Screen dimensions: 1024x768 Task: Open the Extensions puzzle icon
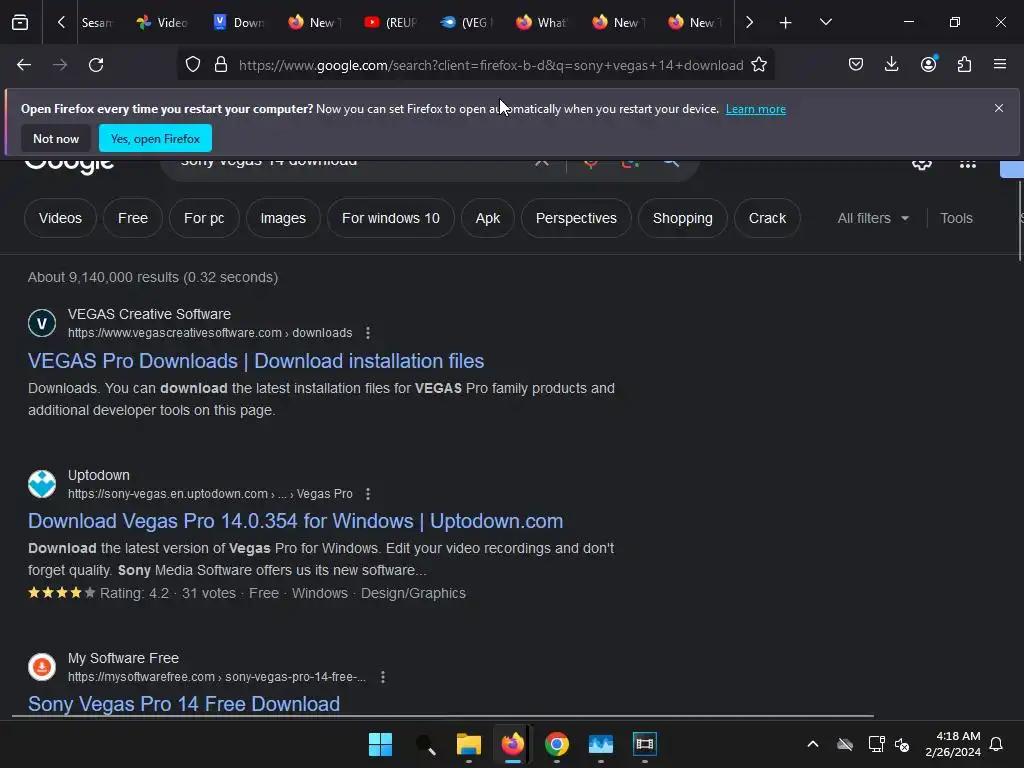(964, 64)
